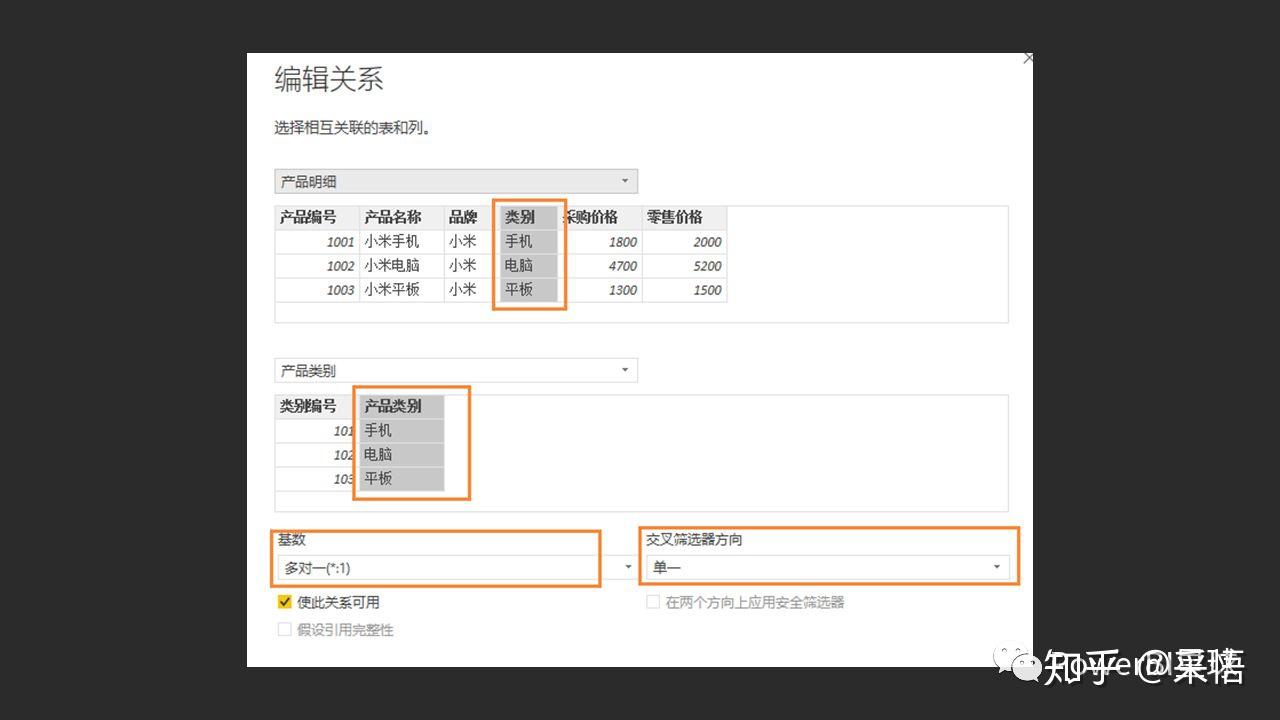Close the 编辑关系 dialog
The image size is (1280, 720).
(1029, 58)
